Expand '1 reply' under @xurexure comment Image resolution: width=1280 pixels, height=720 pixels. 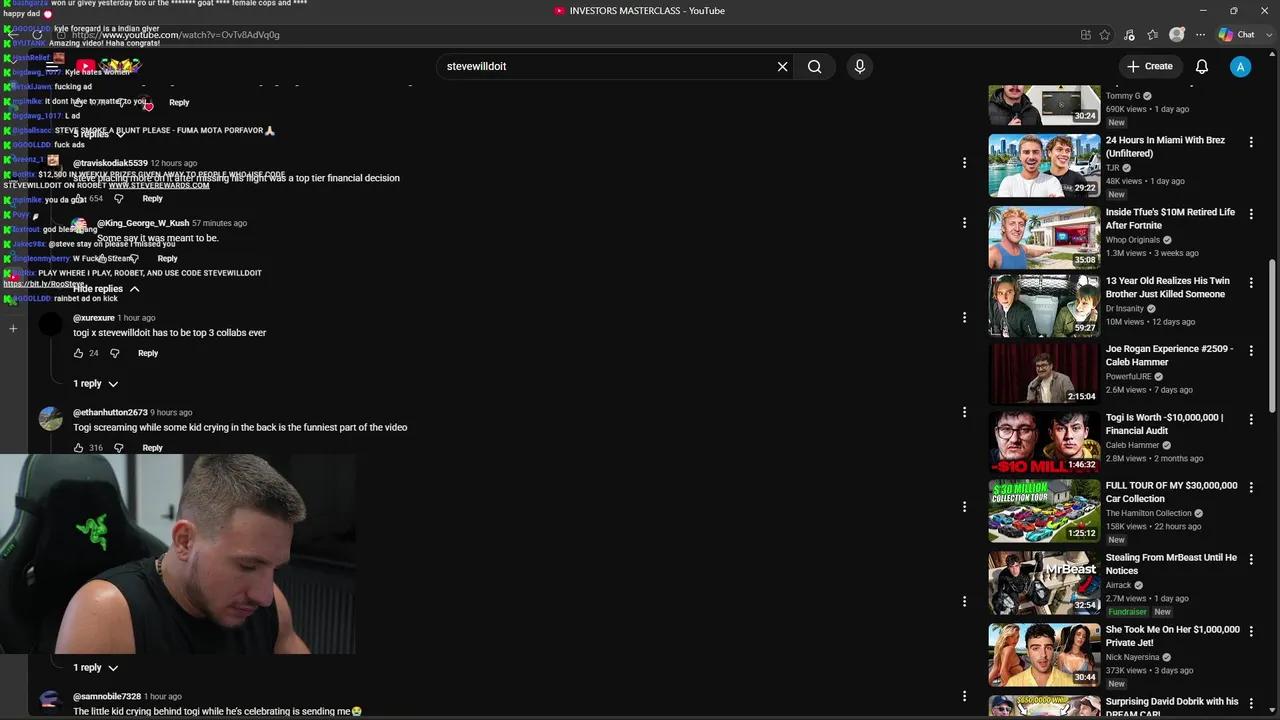tap(95, 384)
